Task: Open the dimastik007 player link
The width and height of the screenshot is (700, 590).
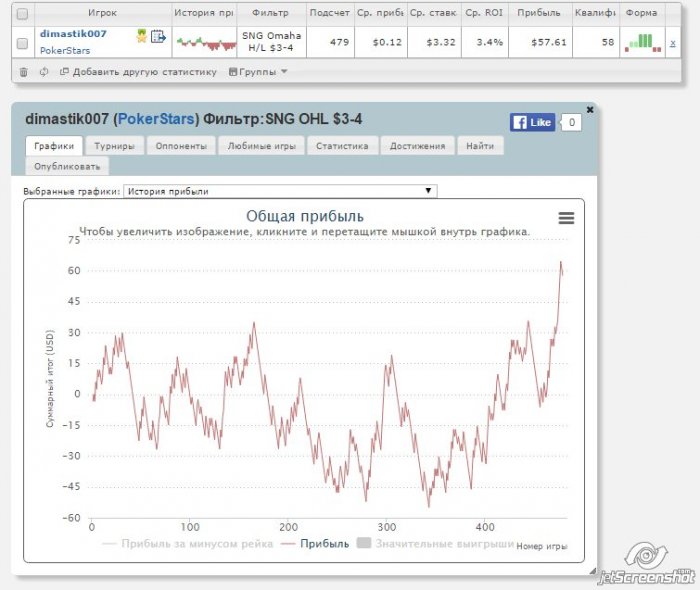Action: (73, 34)
